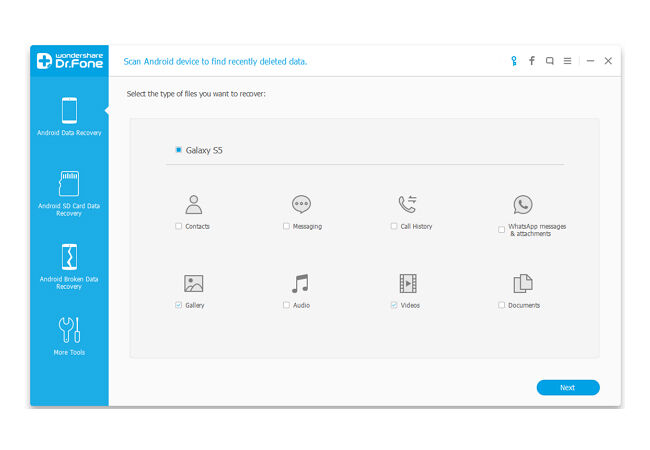Open Android Data Recovery from sidebar
This screenshot has width=650, height=450.
coord(69,116)
